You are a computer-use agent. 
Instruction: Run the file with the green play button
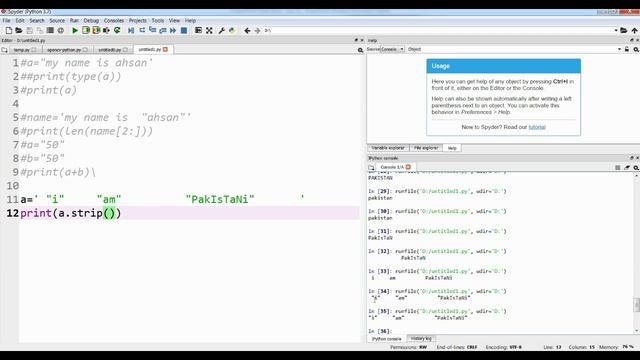tap(75, 30)
